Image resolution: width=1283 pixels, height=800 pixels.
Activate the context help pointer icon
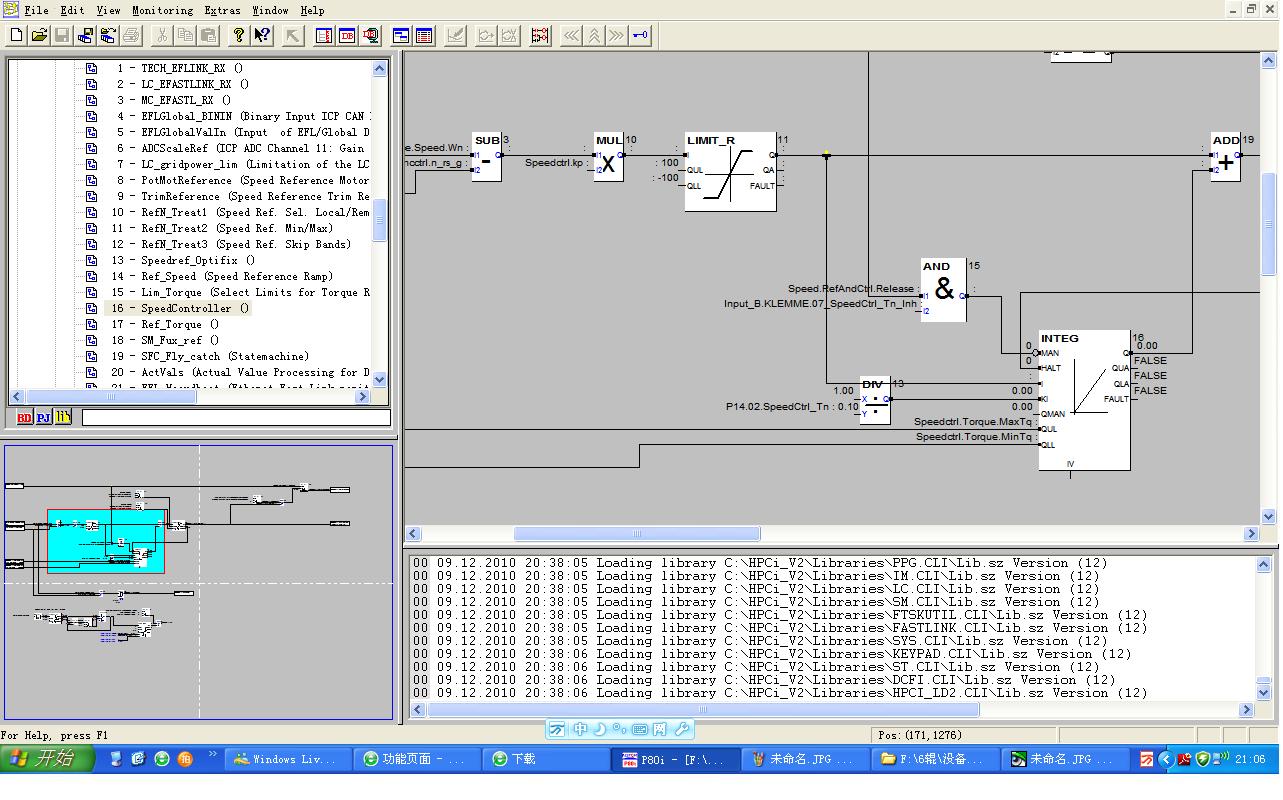[x=262, y=35]
